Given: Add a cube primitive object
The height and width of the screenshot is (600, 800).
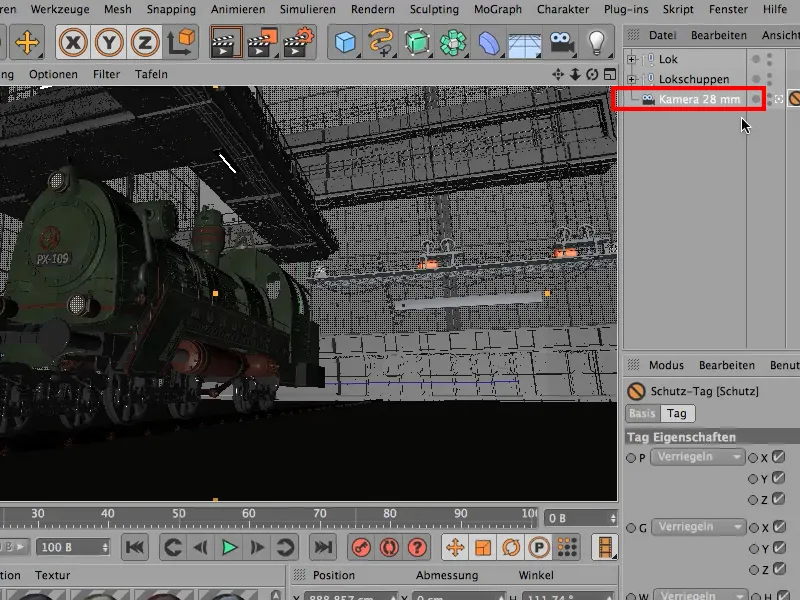Looking at the screenshot, I should [x=345, y=42].
